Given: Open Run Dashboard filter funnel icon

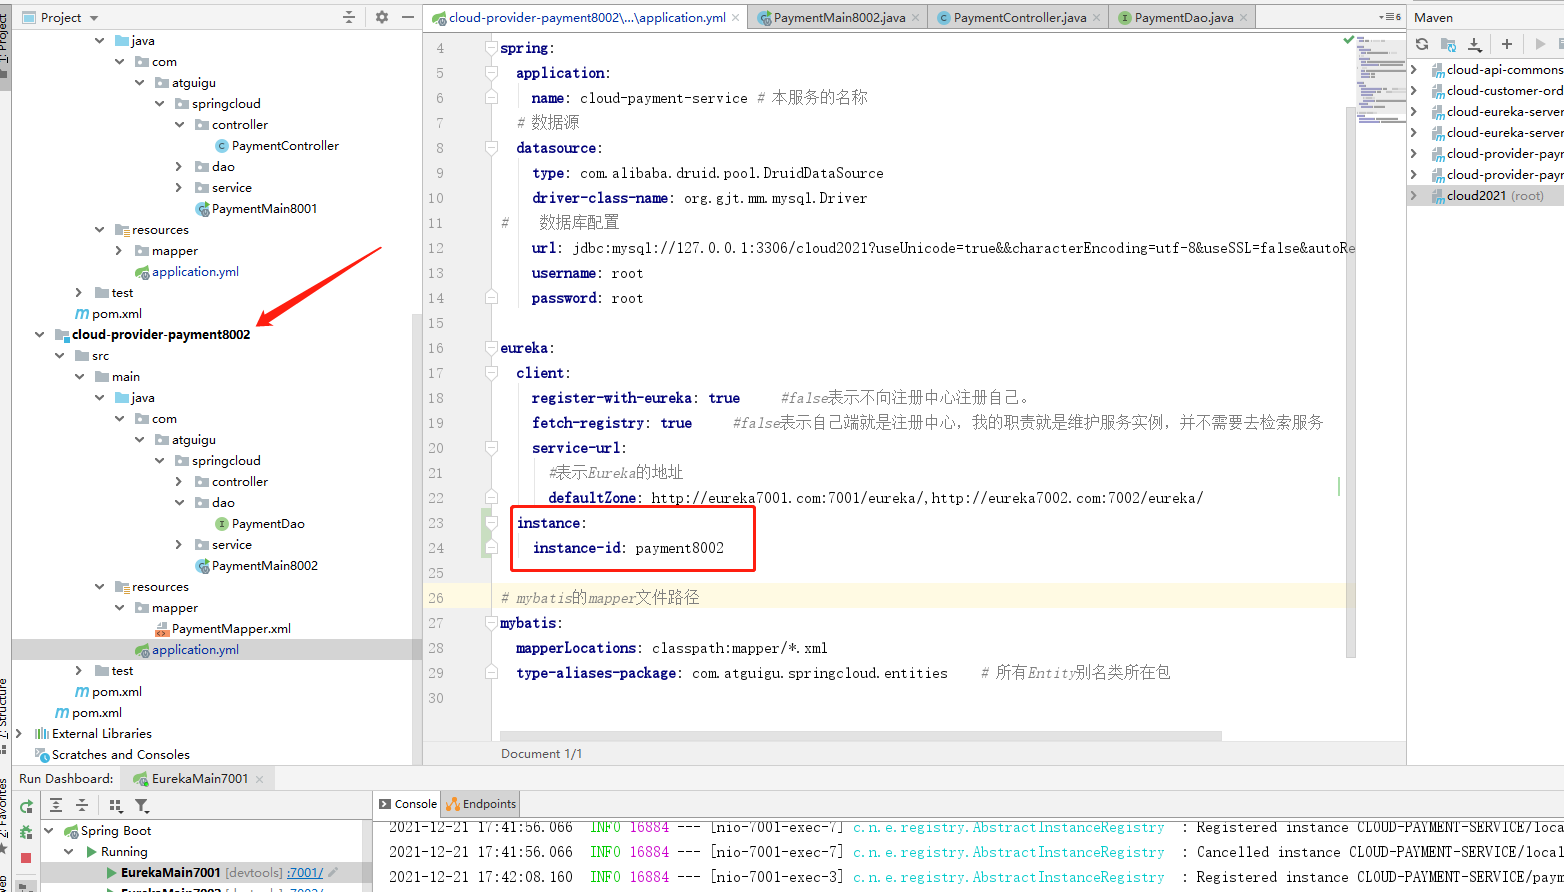Looking at the screenshot, I should coord(142,805).
